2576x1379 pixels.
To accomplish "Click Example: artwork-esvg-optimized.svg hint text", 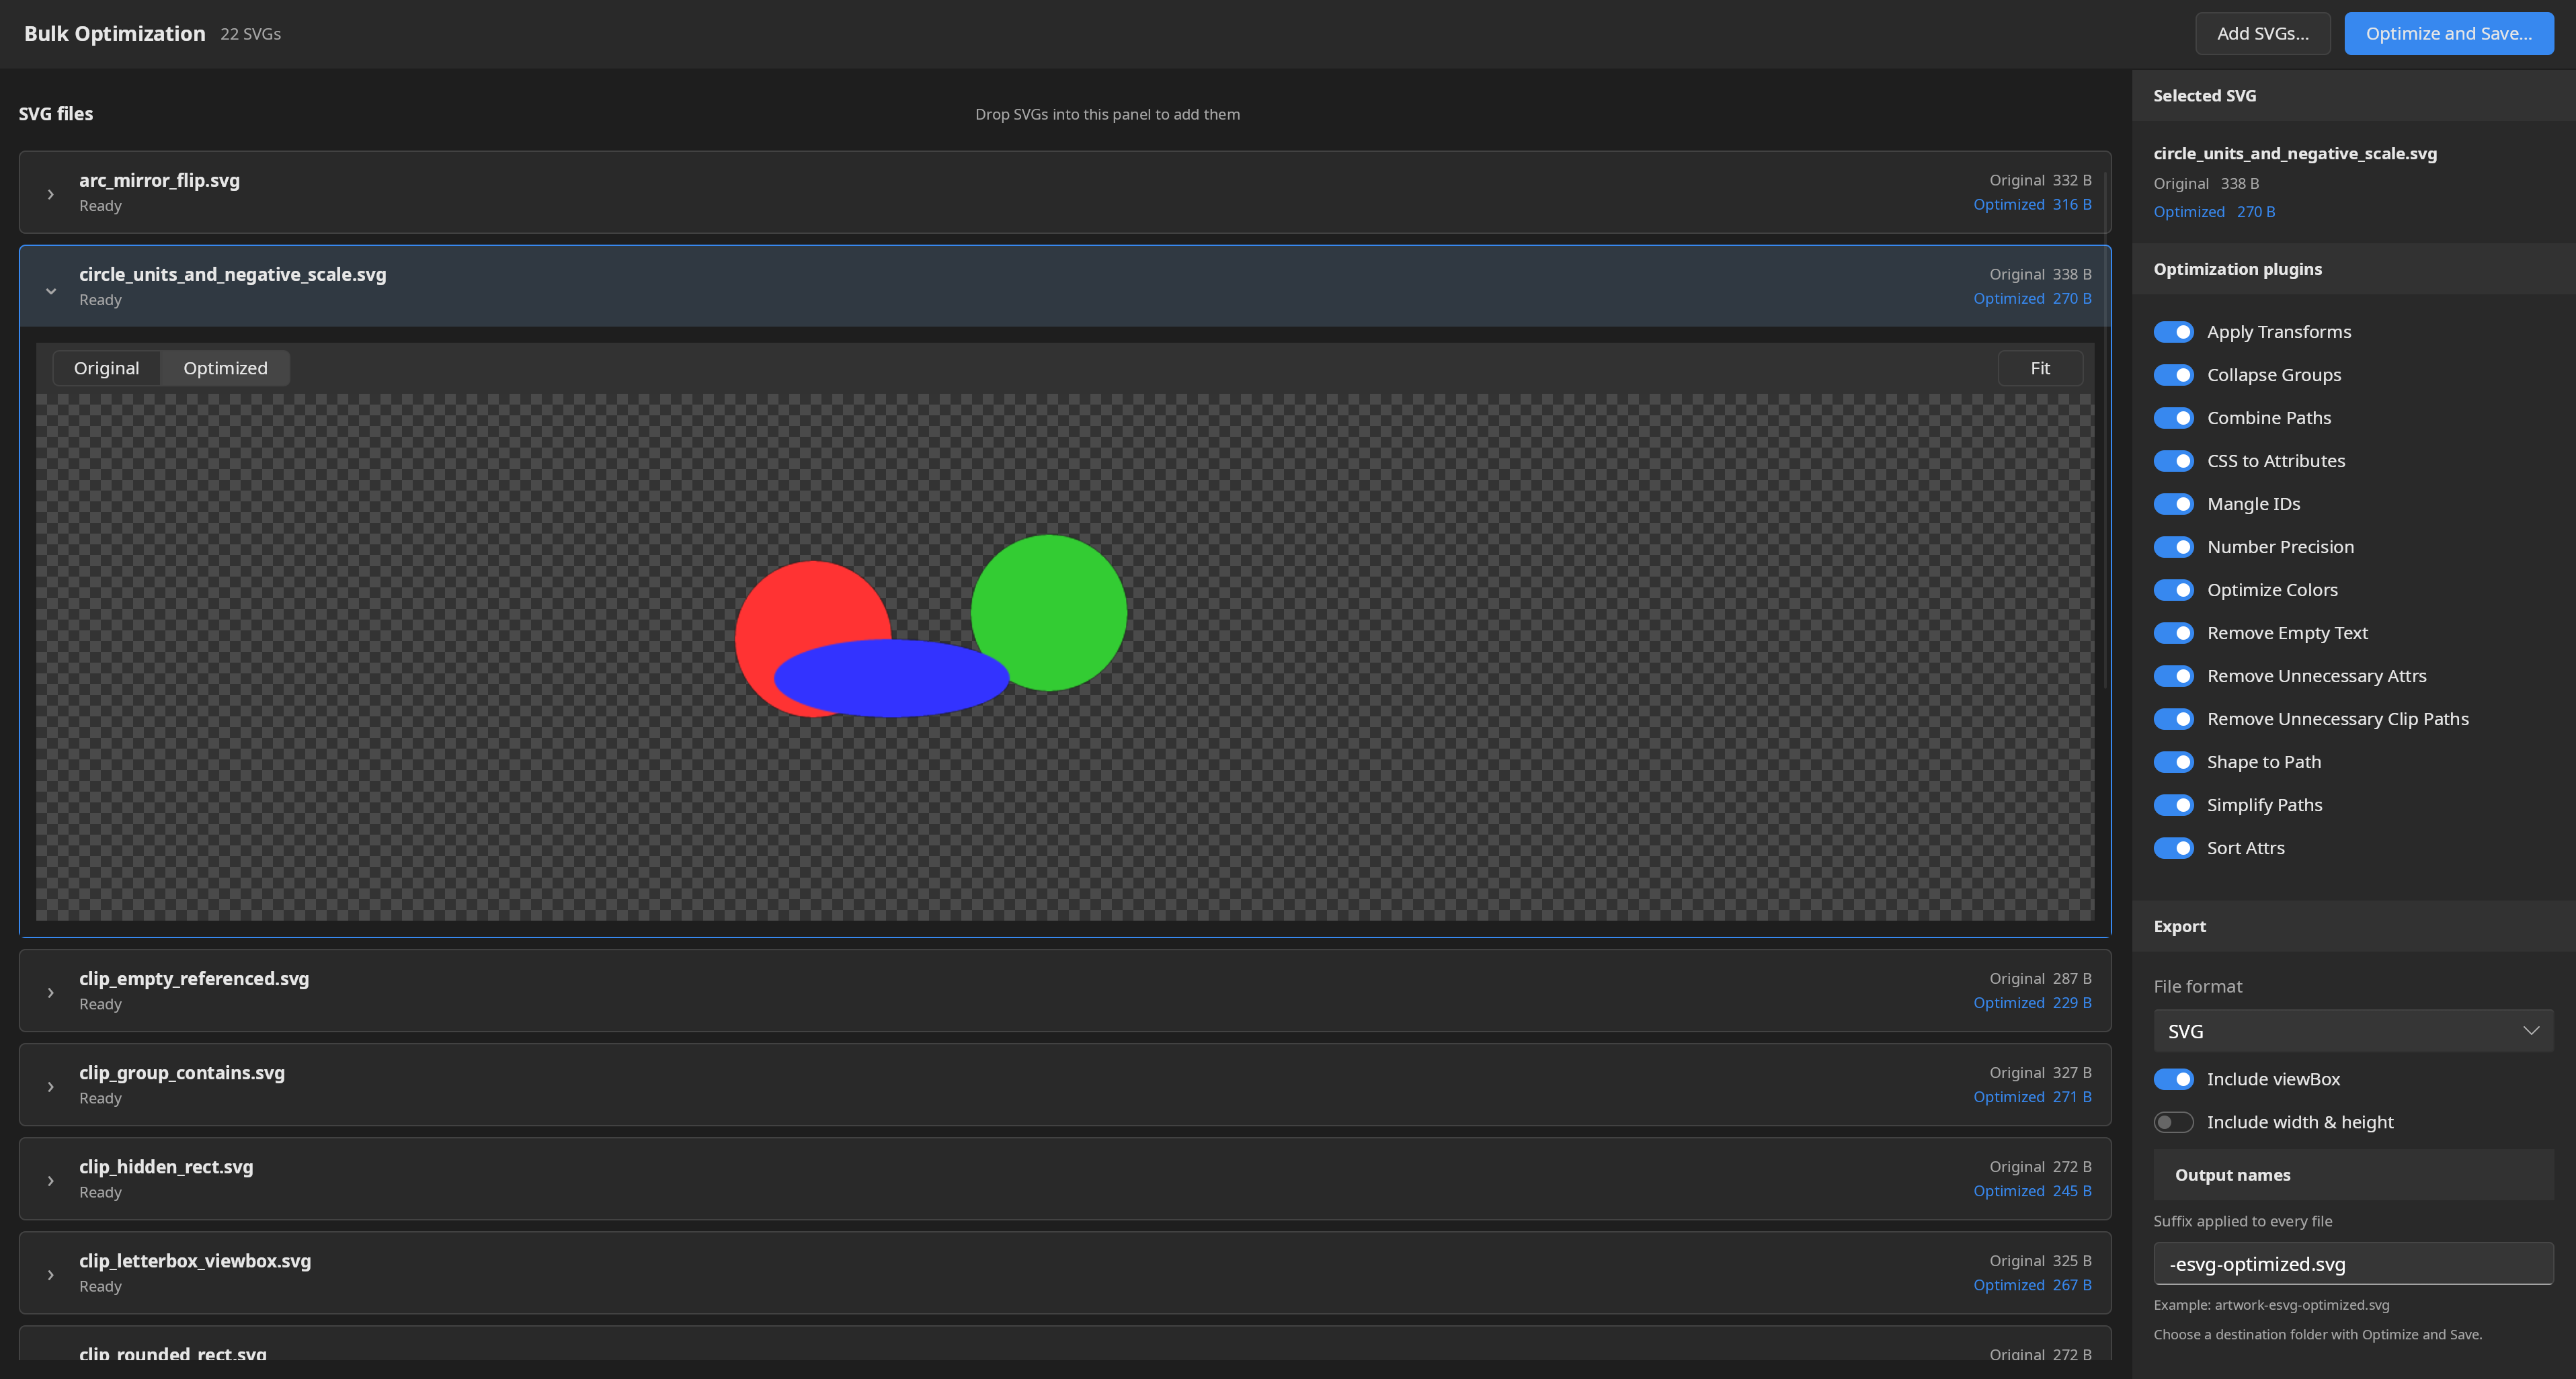I will point(2271,1305).
